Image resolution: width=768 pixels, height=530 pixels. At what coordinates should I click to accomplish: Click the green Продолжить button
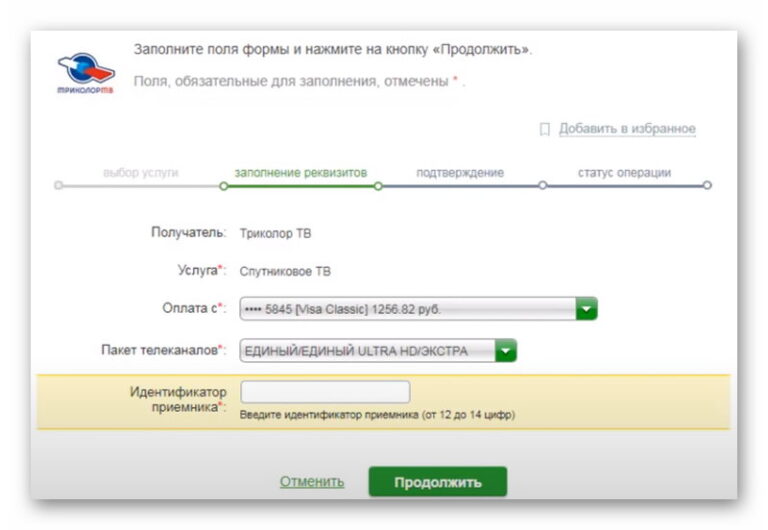point(438,482)
